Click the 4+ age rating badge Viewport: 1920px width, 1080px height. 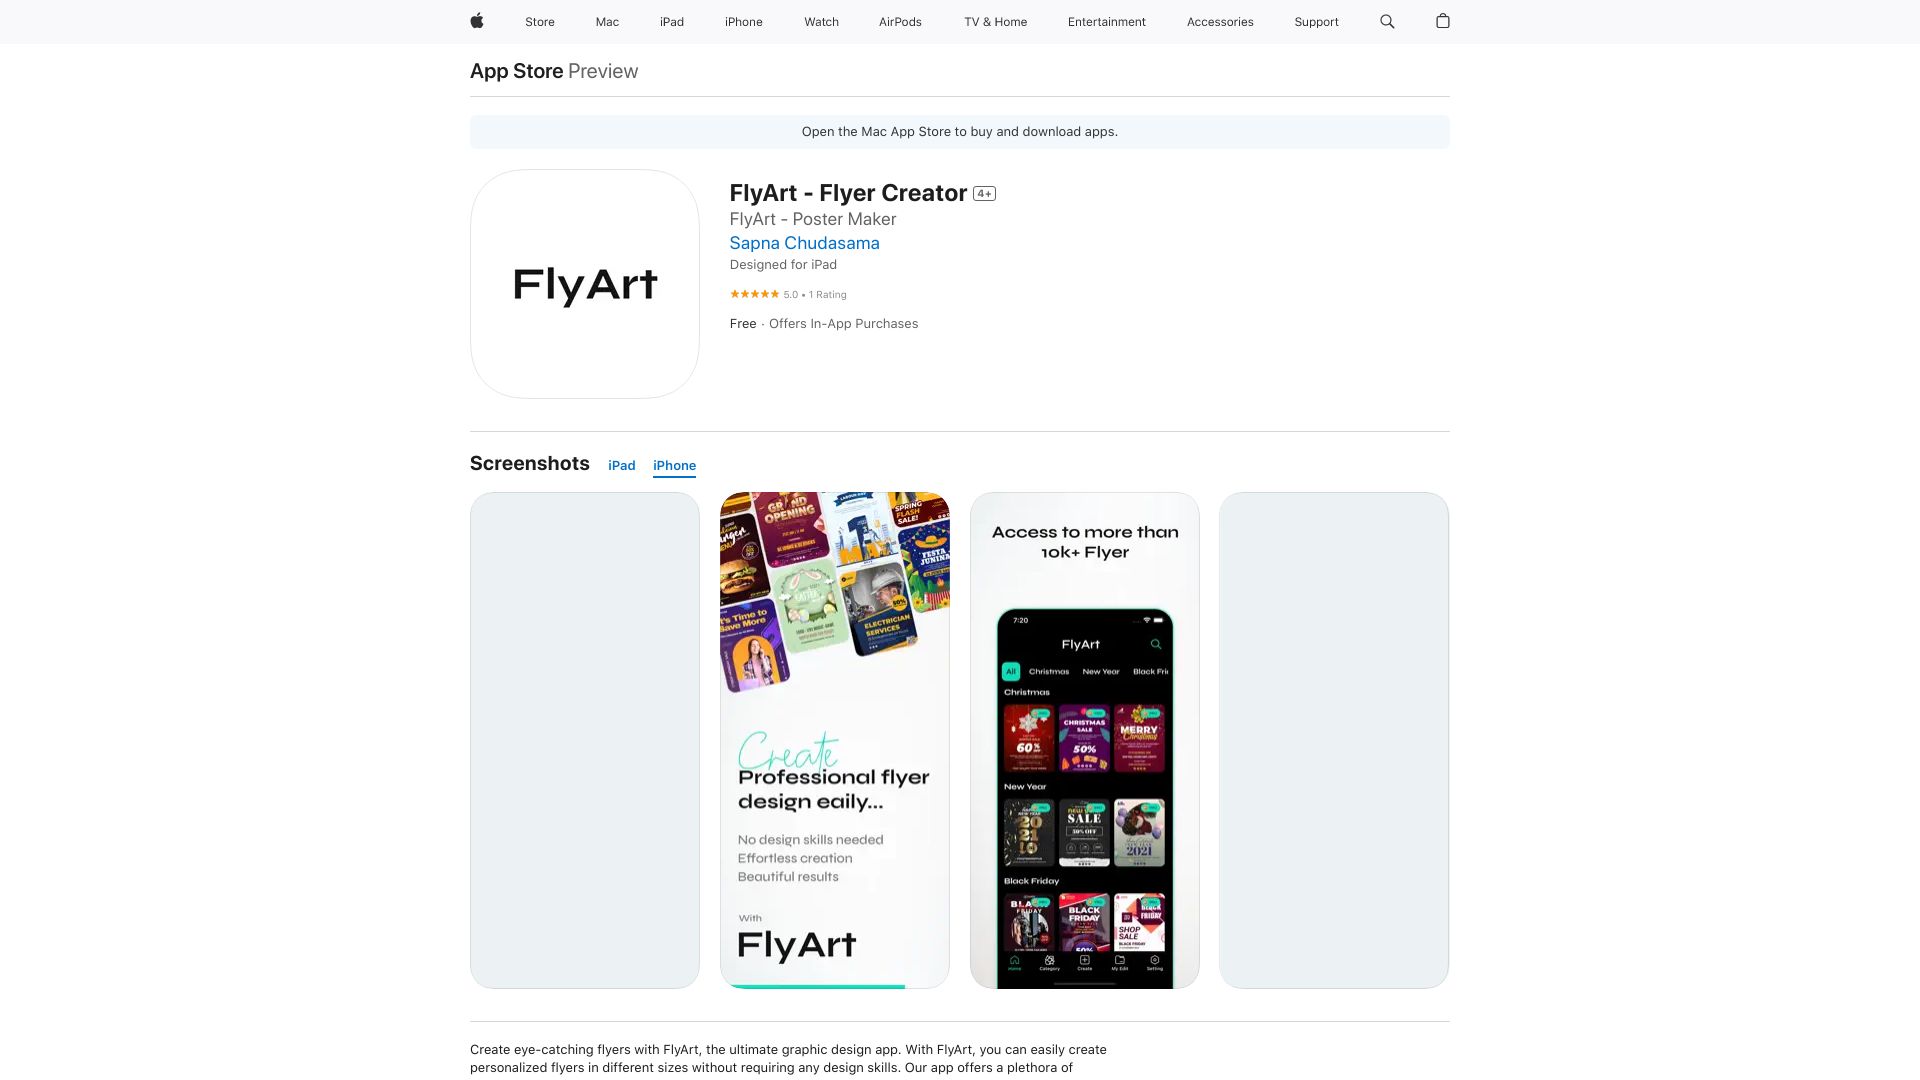pos(984,194)
